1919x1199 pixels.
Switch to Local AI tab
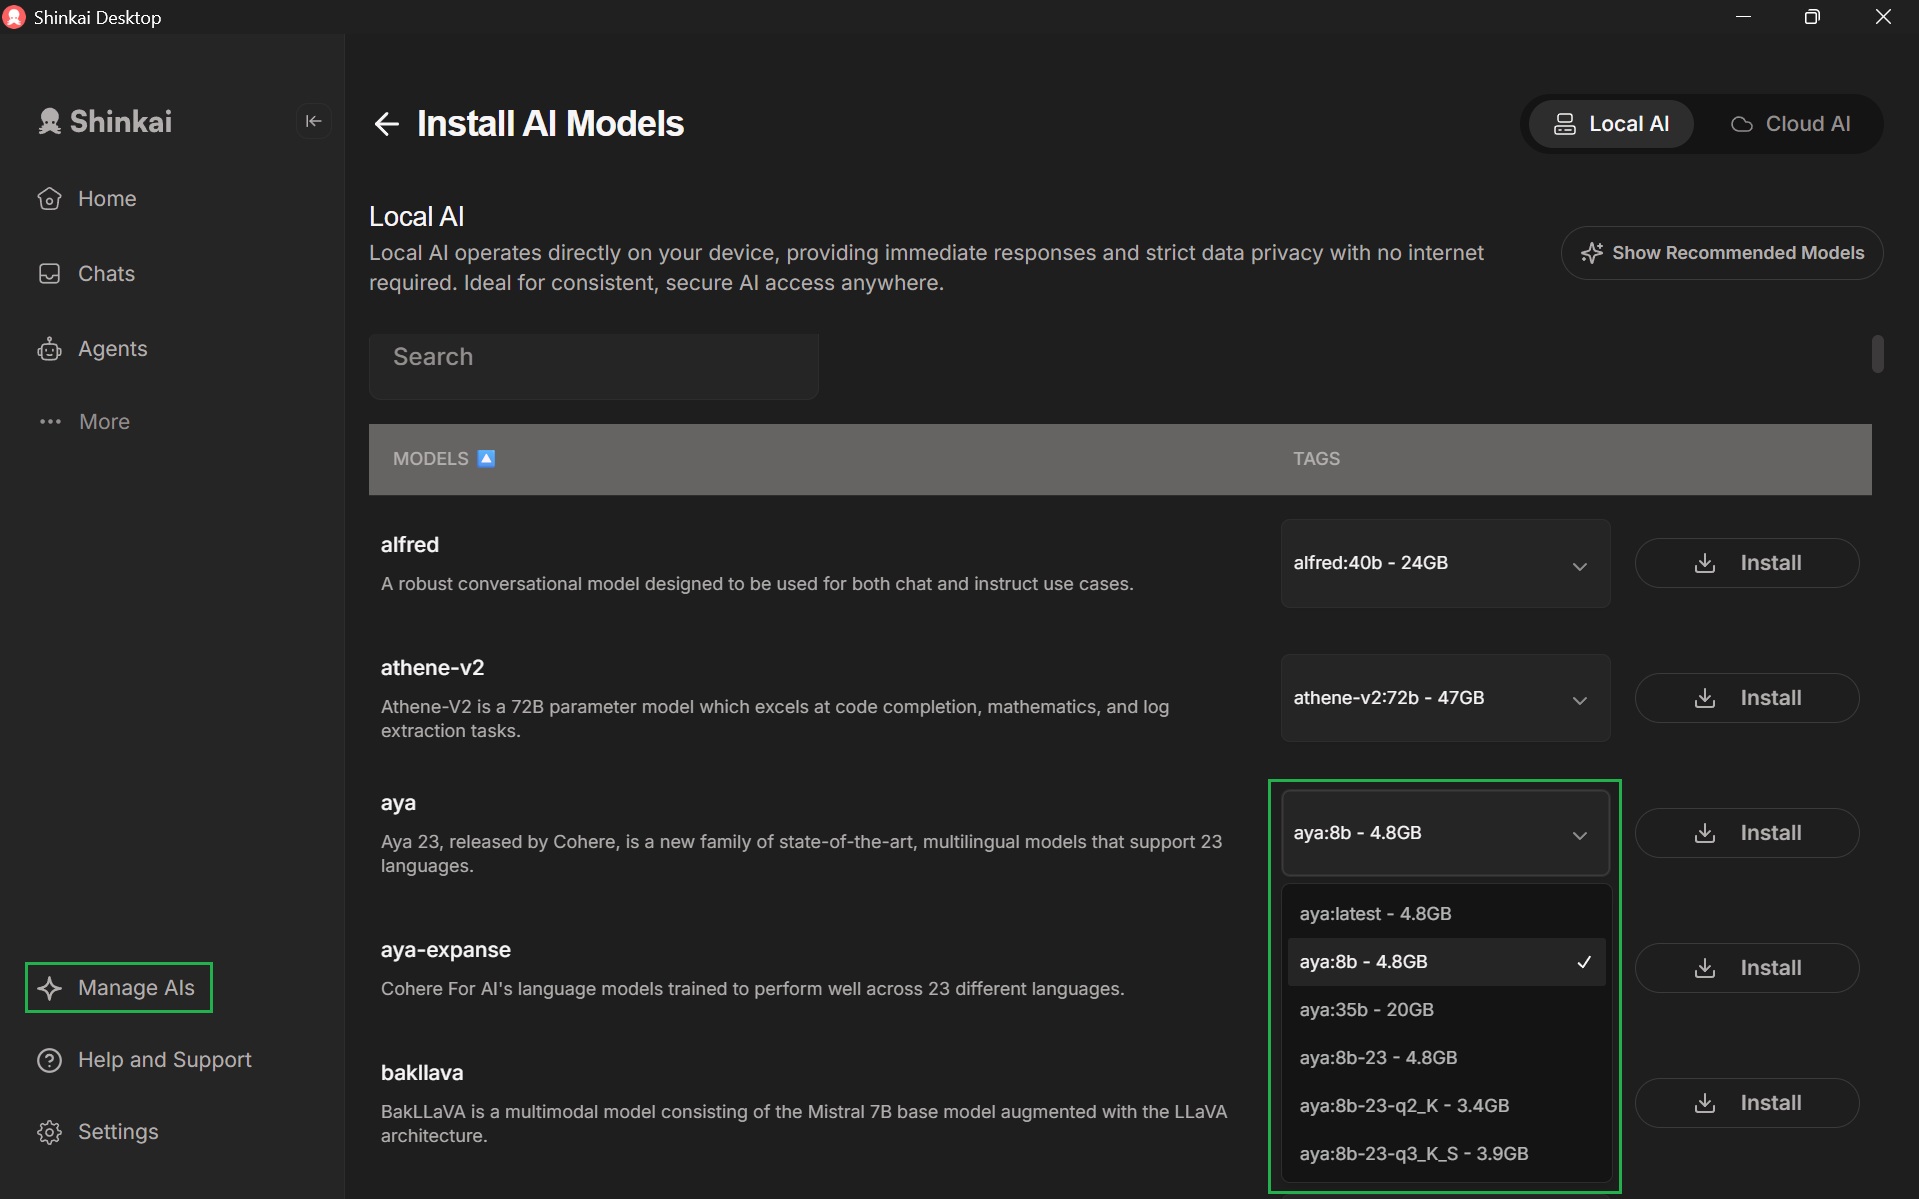point(1610,124)
